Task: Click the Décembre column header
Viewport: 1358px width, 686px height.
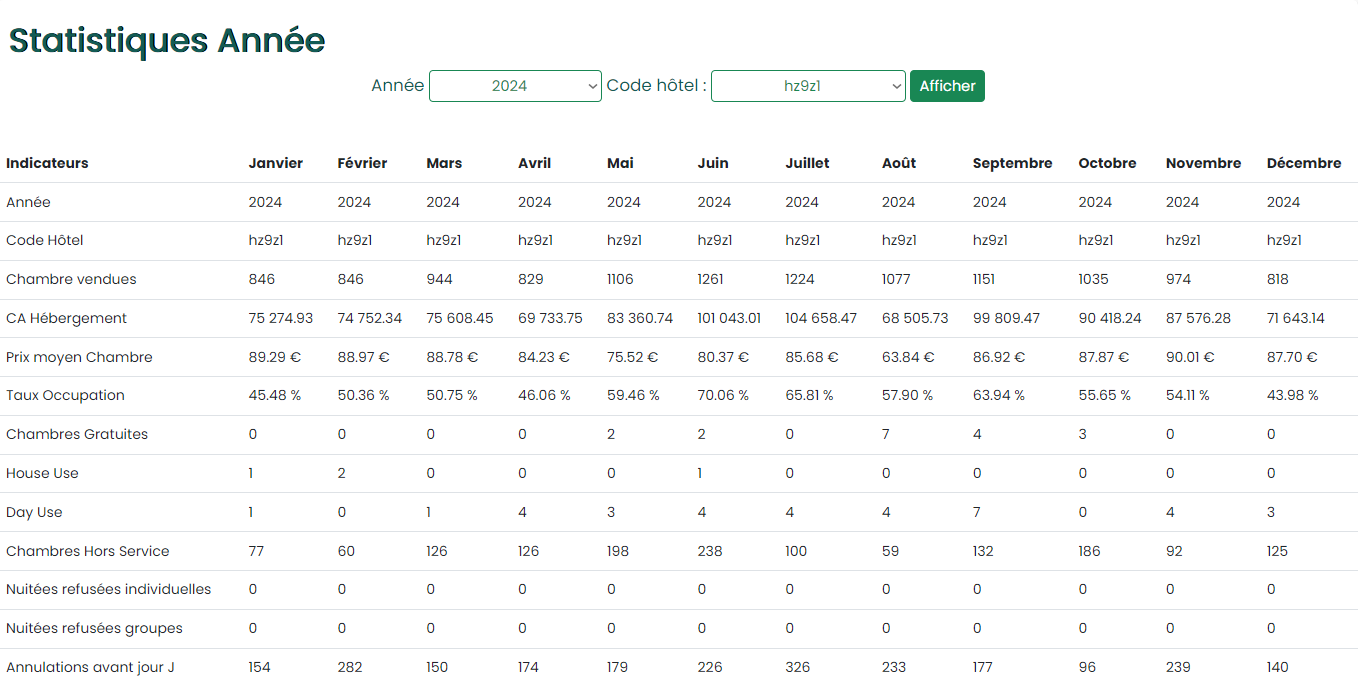Action: click(1303, 163)
